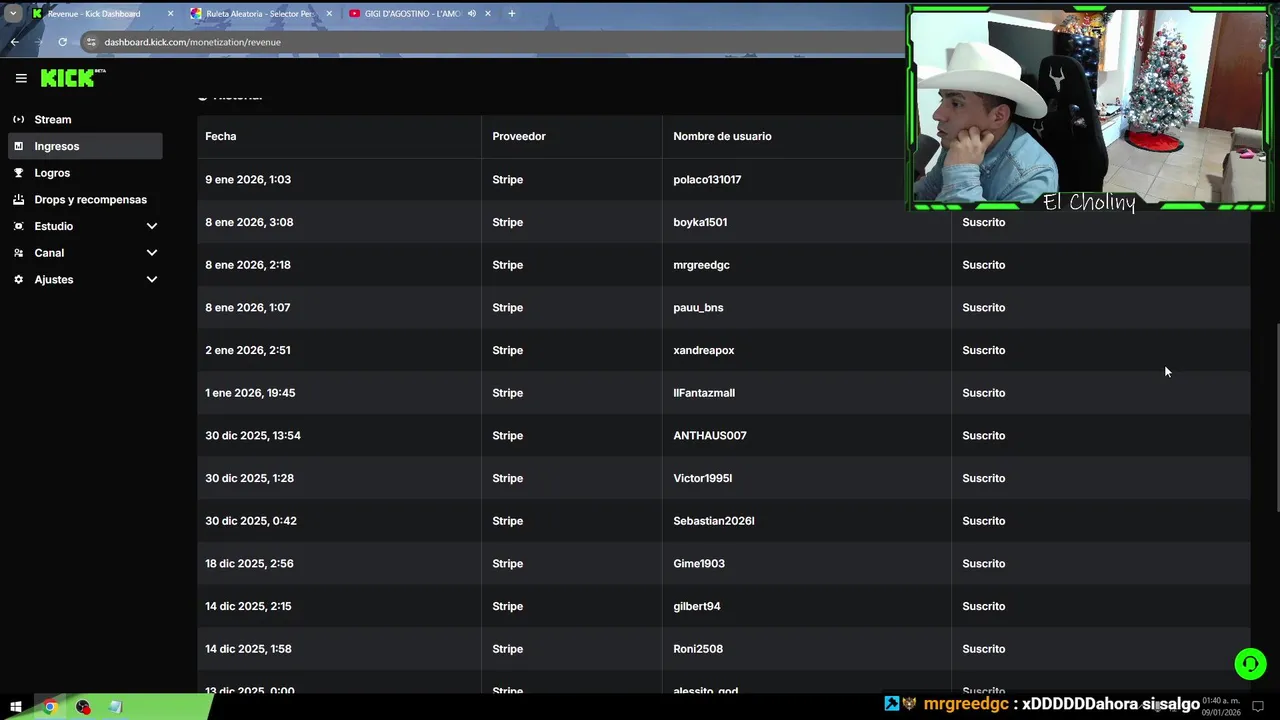This screenshot has height=720, width=1280.
Task: Open Logros in the sidebar
Action: click(x=85, y=173)
